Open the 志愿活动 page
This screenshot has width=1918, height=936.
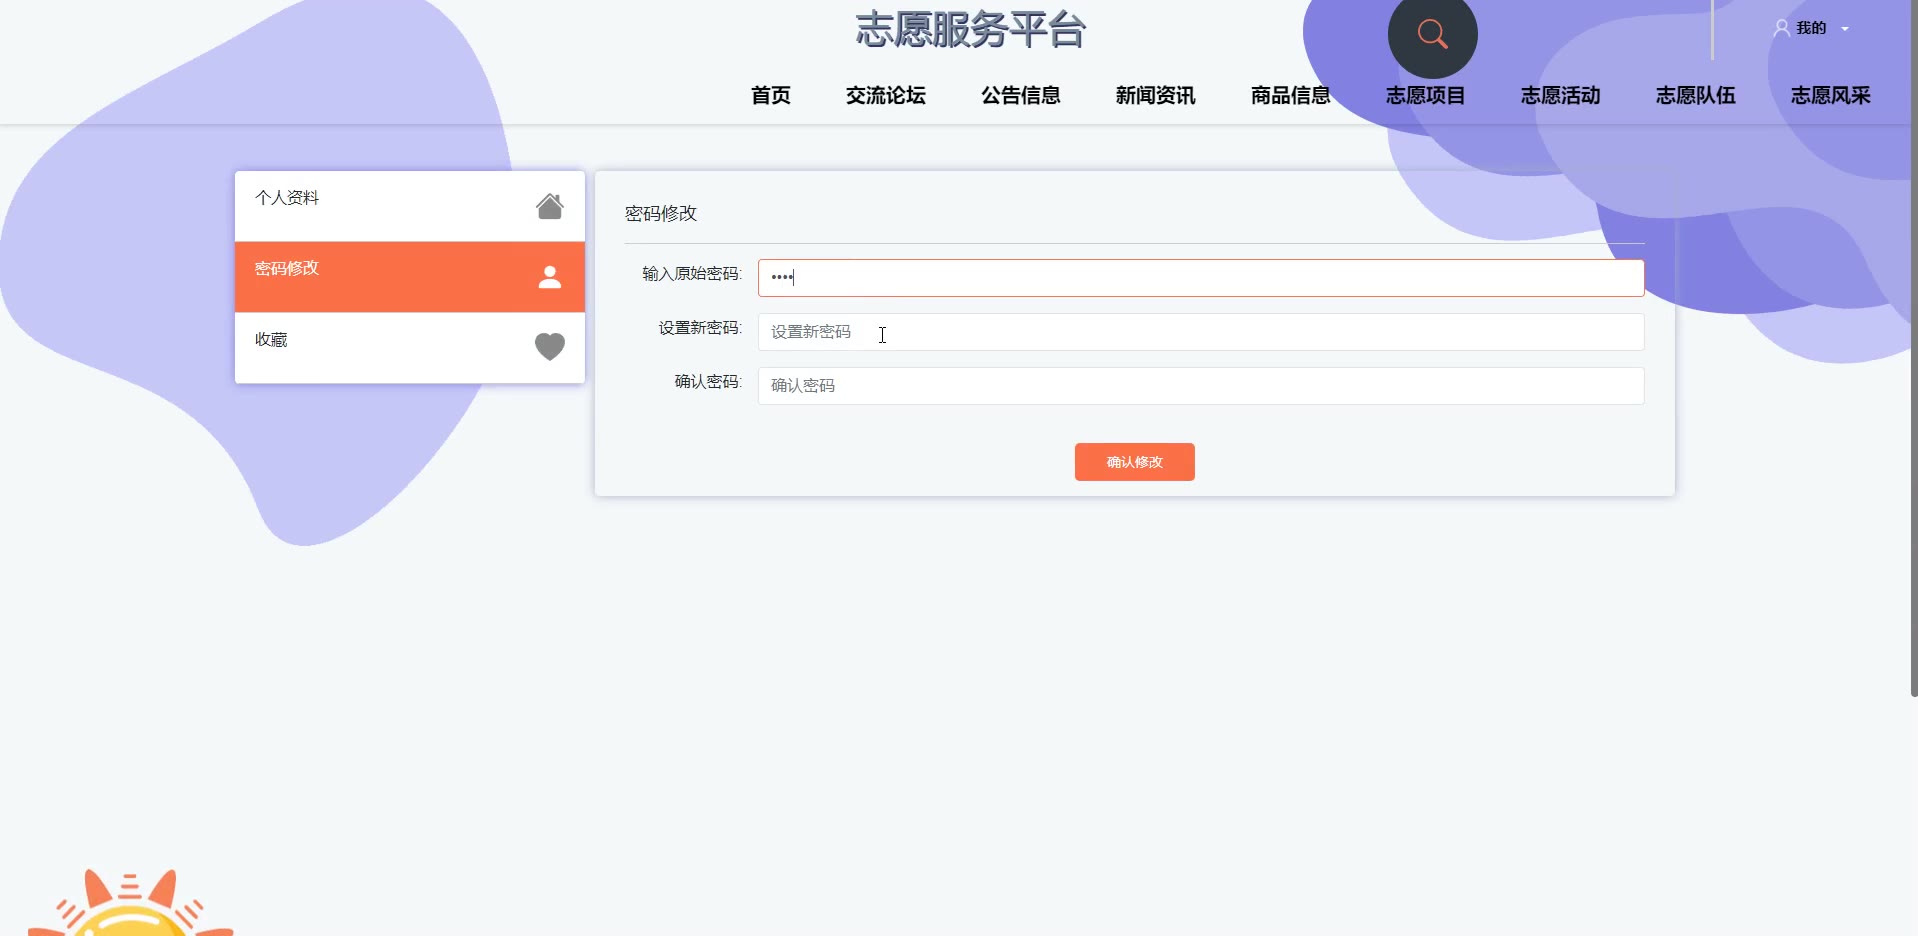point(1561,95)
